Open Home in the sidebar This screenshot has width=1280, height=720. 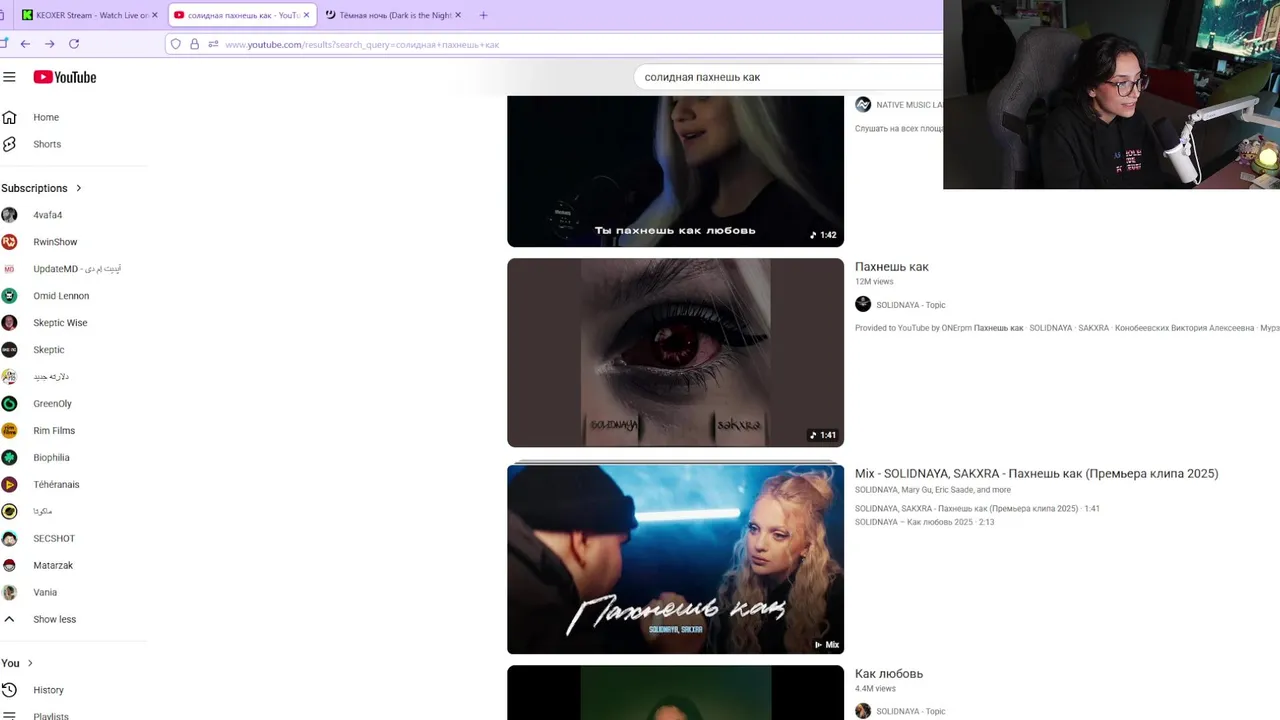pyautogui.click(x=46, y=117)
